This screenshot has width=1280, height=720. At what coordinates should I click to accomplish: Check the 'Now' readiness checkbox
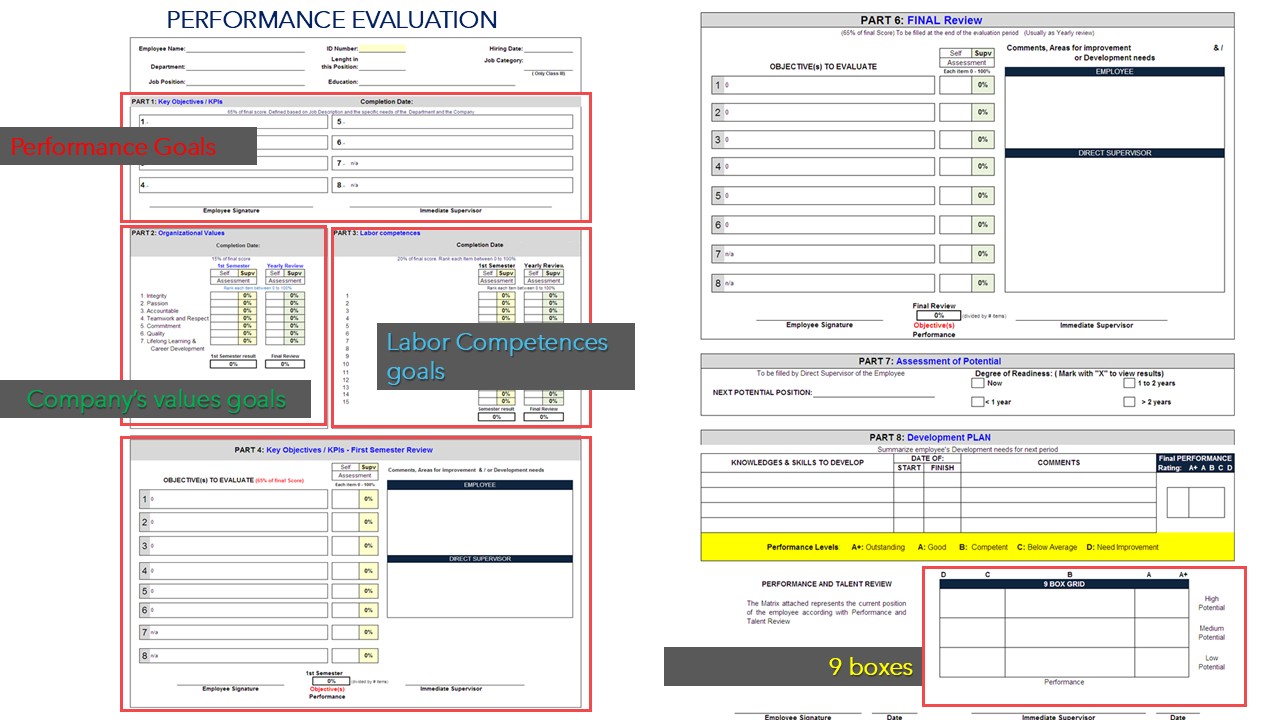(977, 383)
